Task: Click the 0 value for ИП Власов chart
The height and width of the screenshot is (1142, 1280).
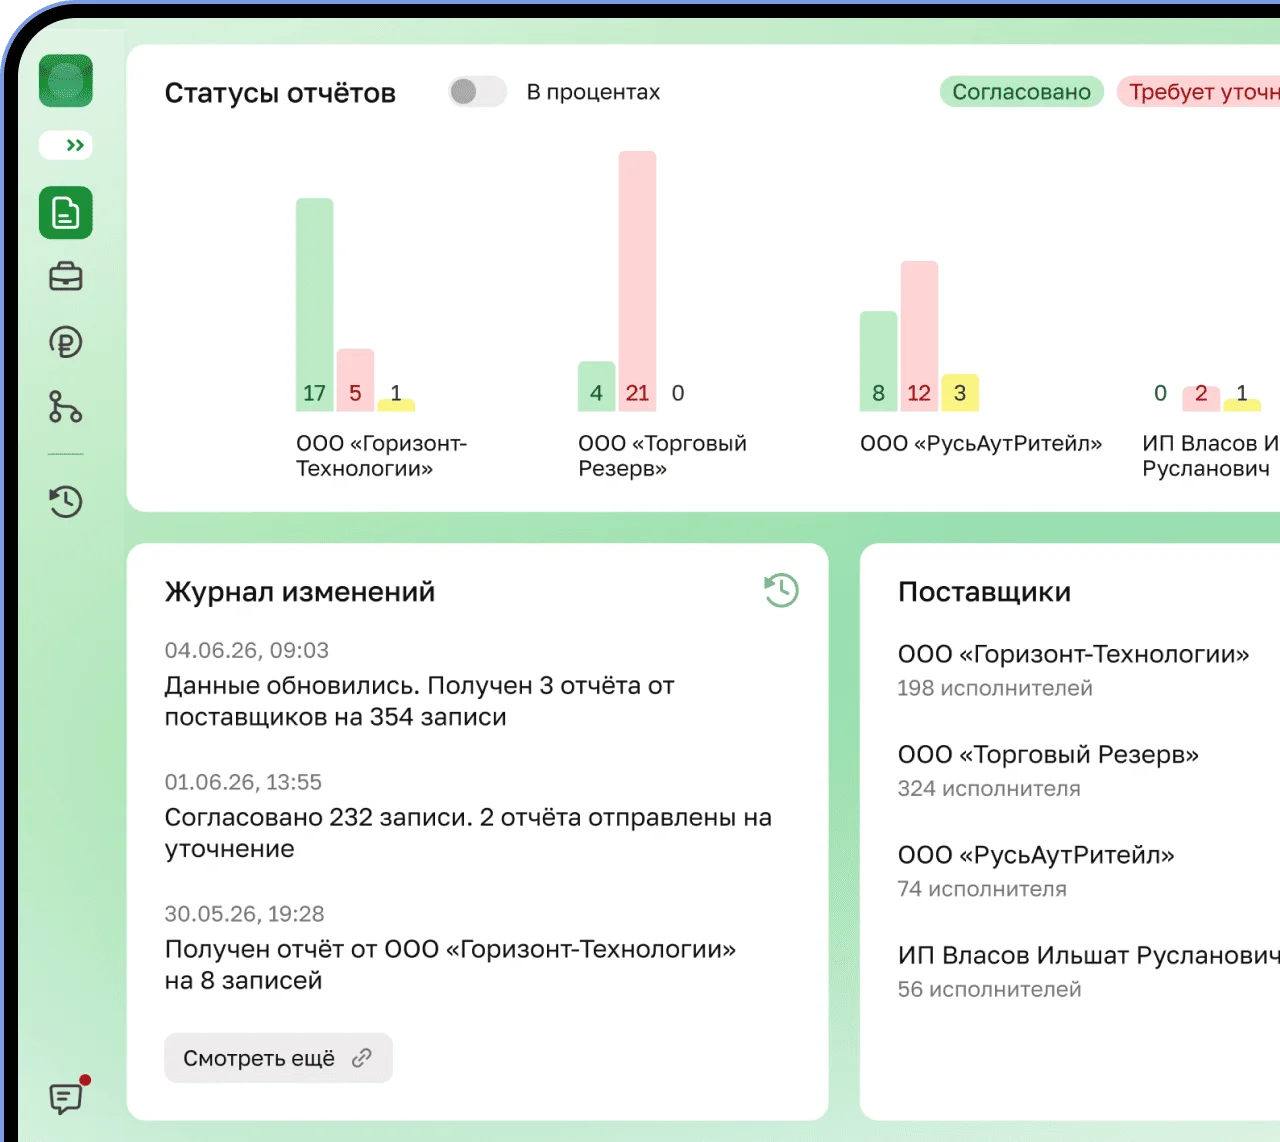Action: coord(1160,393)
